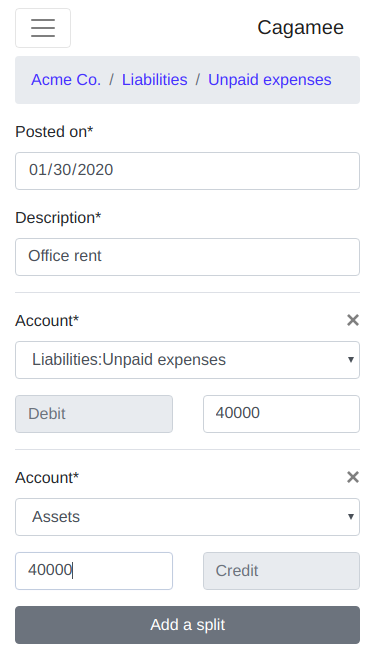Click the Posted on* label
This screenshot has width=375, height=653.
54,132
